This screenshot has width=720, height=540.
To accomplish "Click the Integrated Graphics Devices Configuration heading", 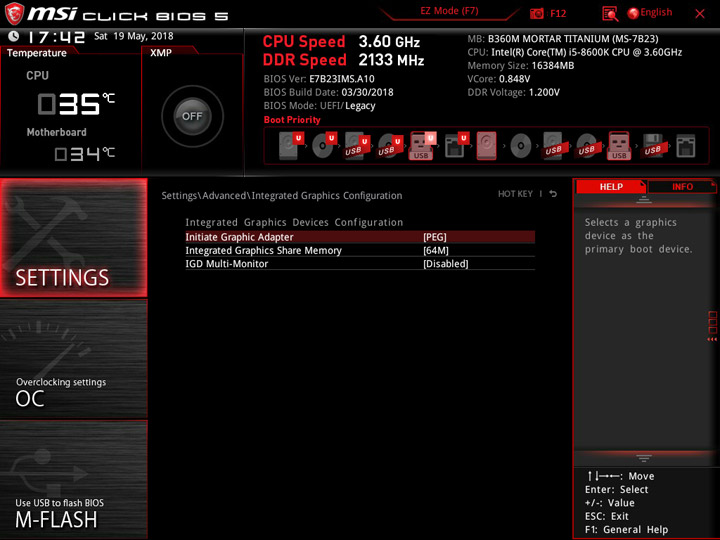I will 294,222.
